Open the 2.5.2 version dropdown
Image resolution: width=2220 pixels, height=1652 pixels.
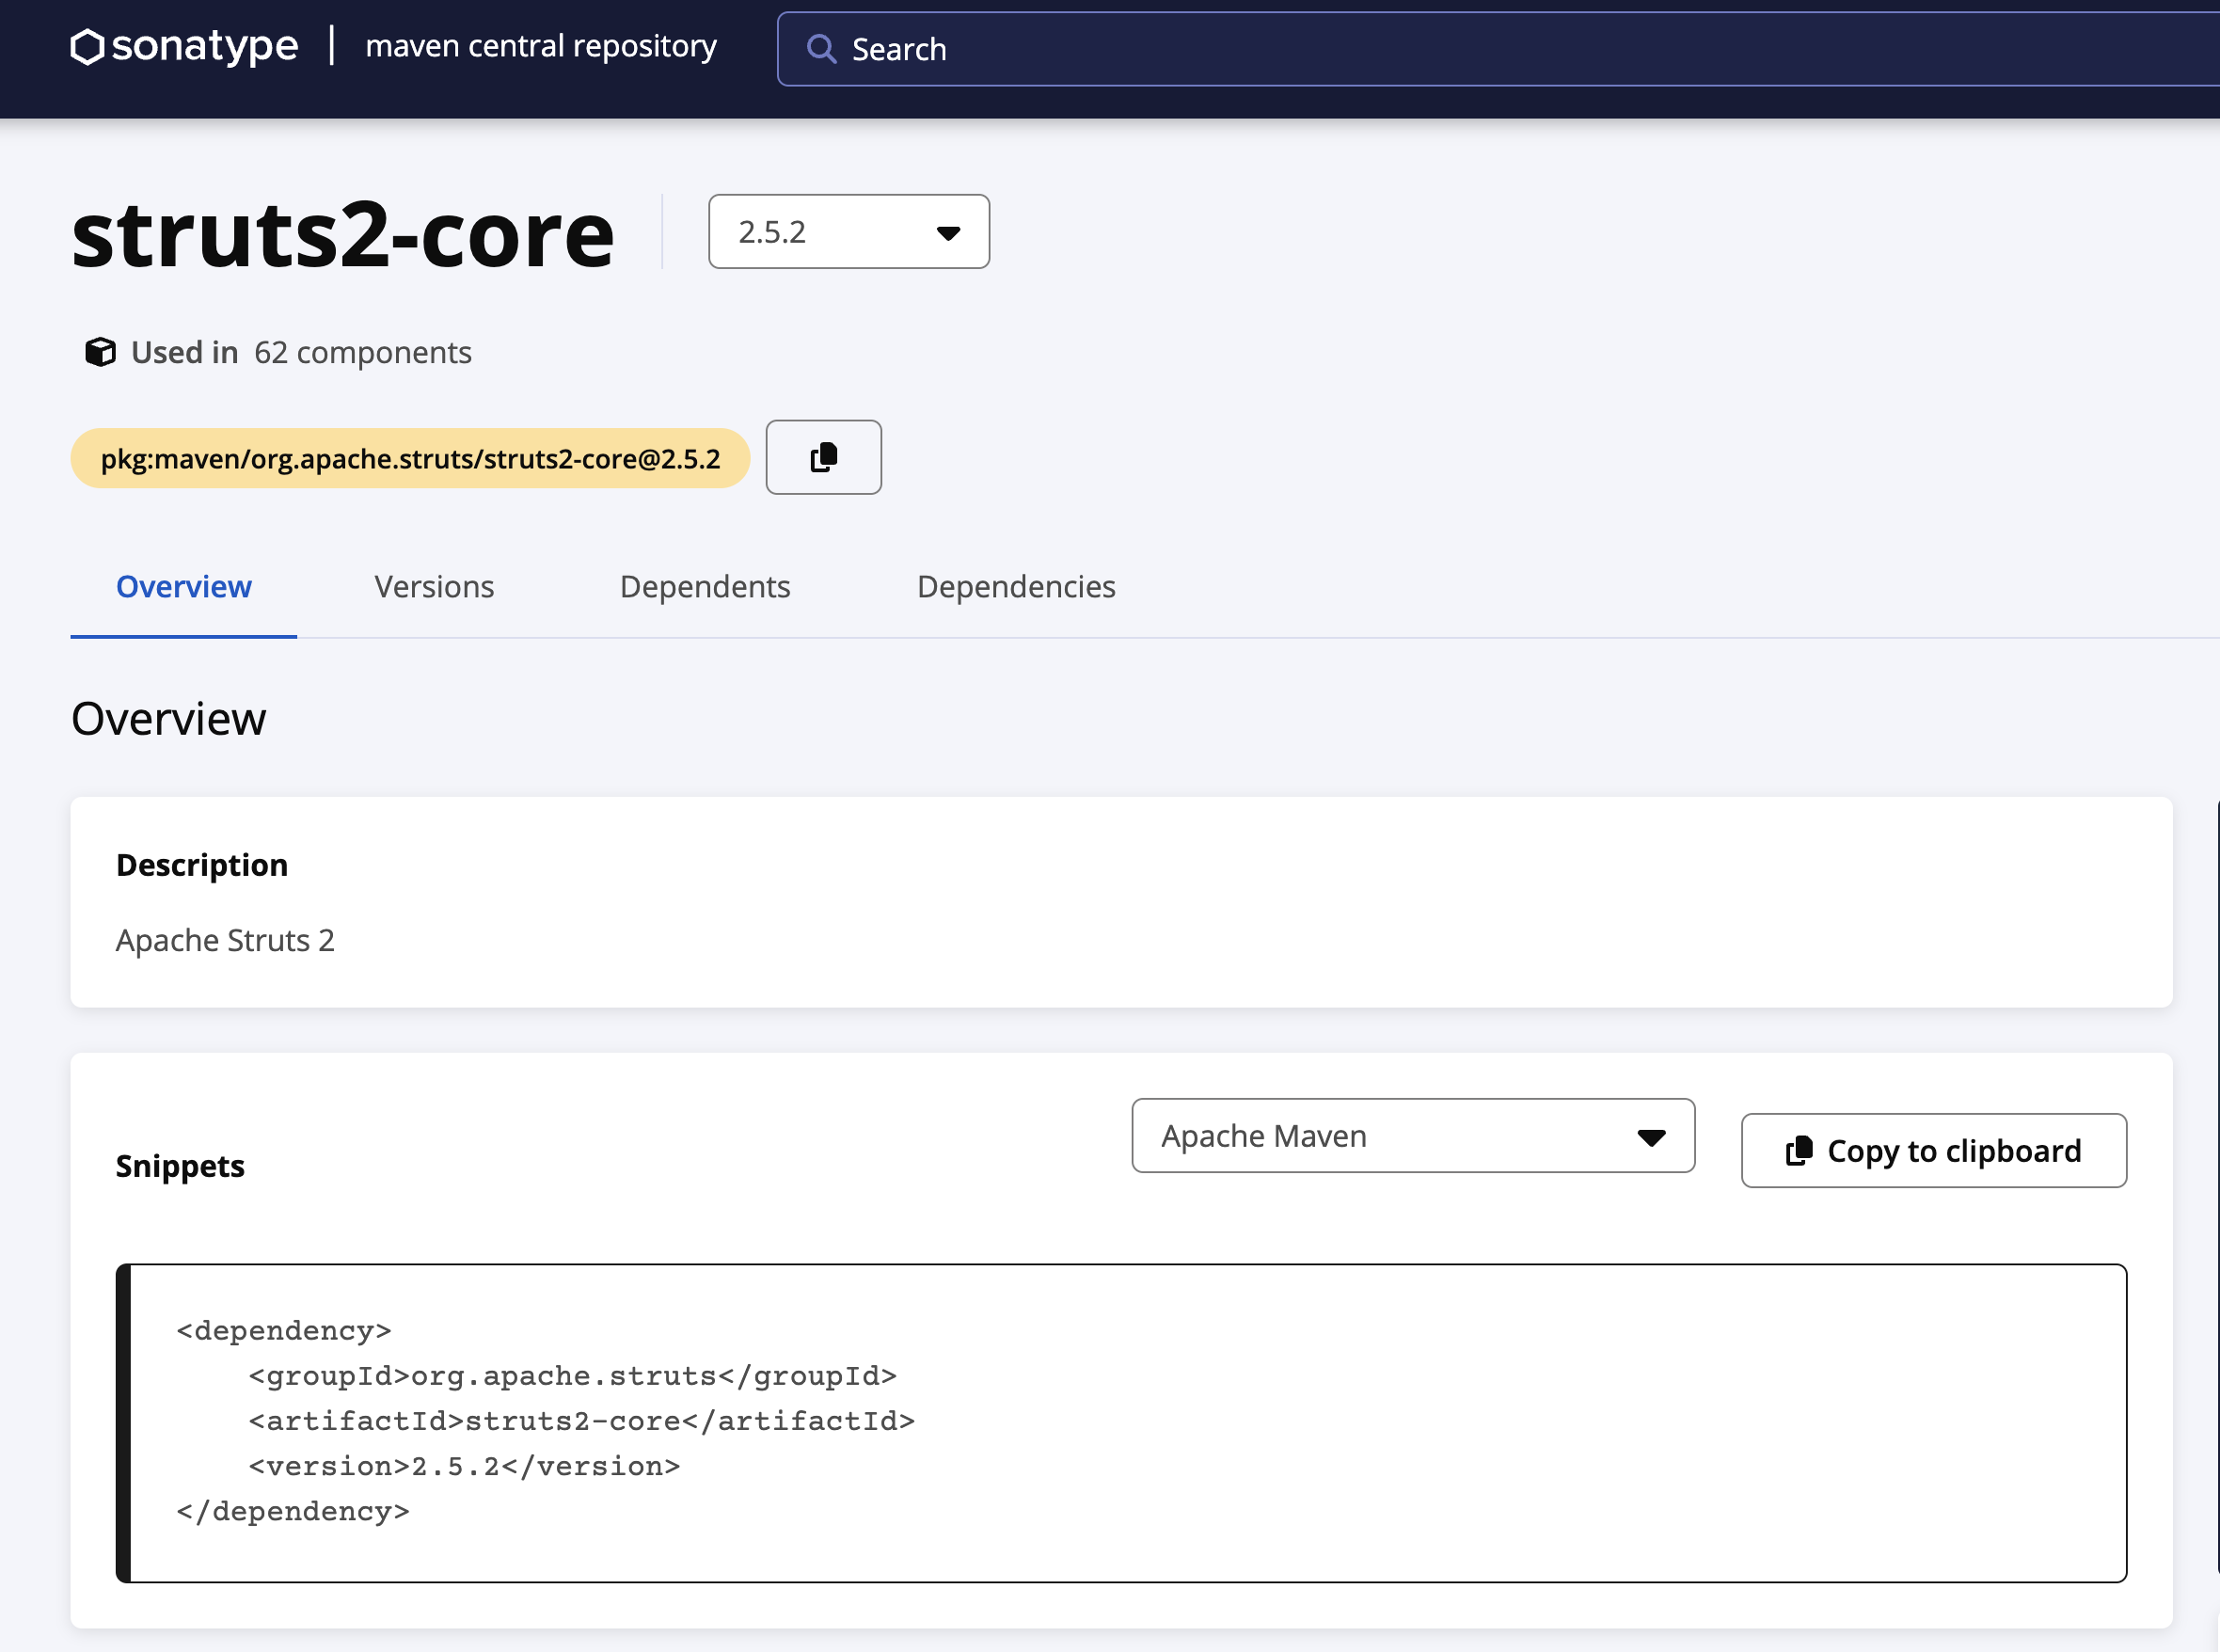[847, 232]
